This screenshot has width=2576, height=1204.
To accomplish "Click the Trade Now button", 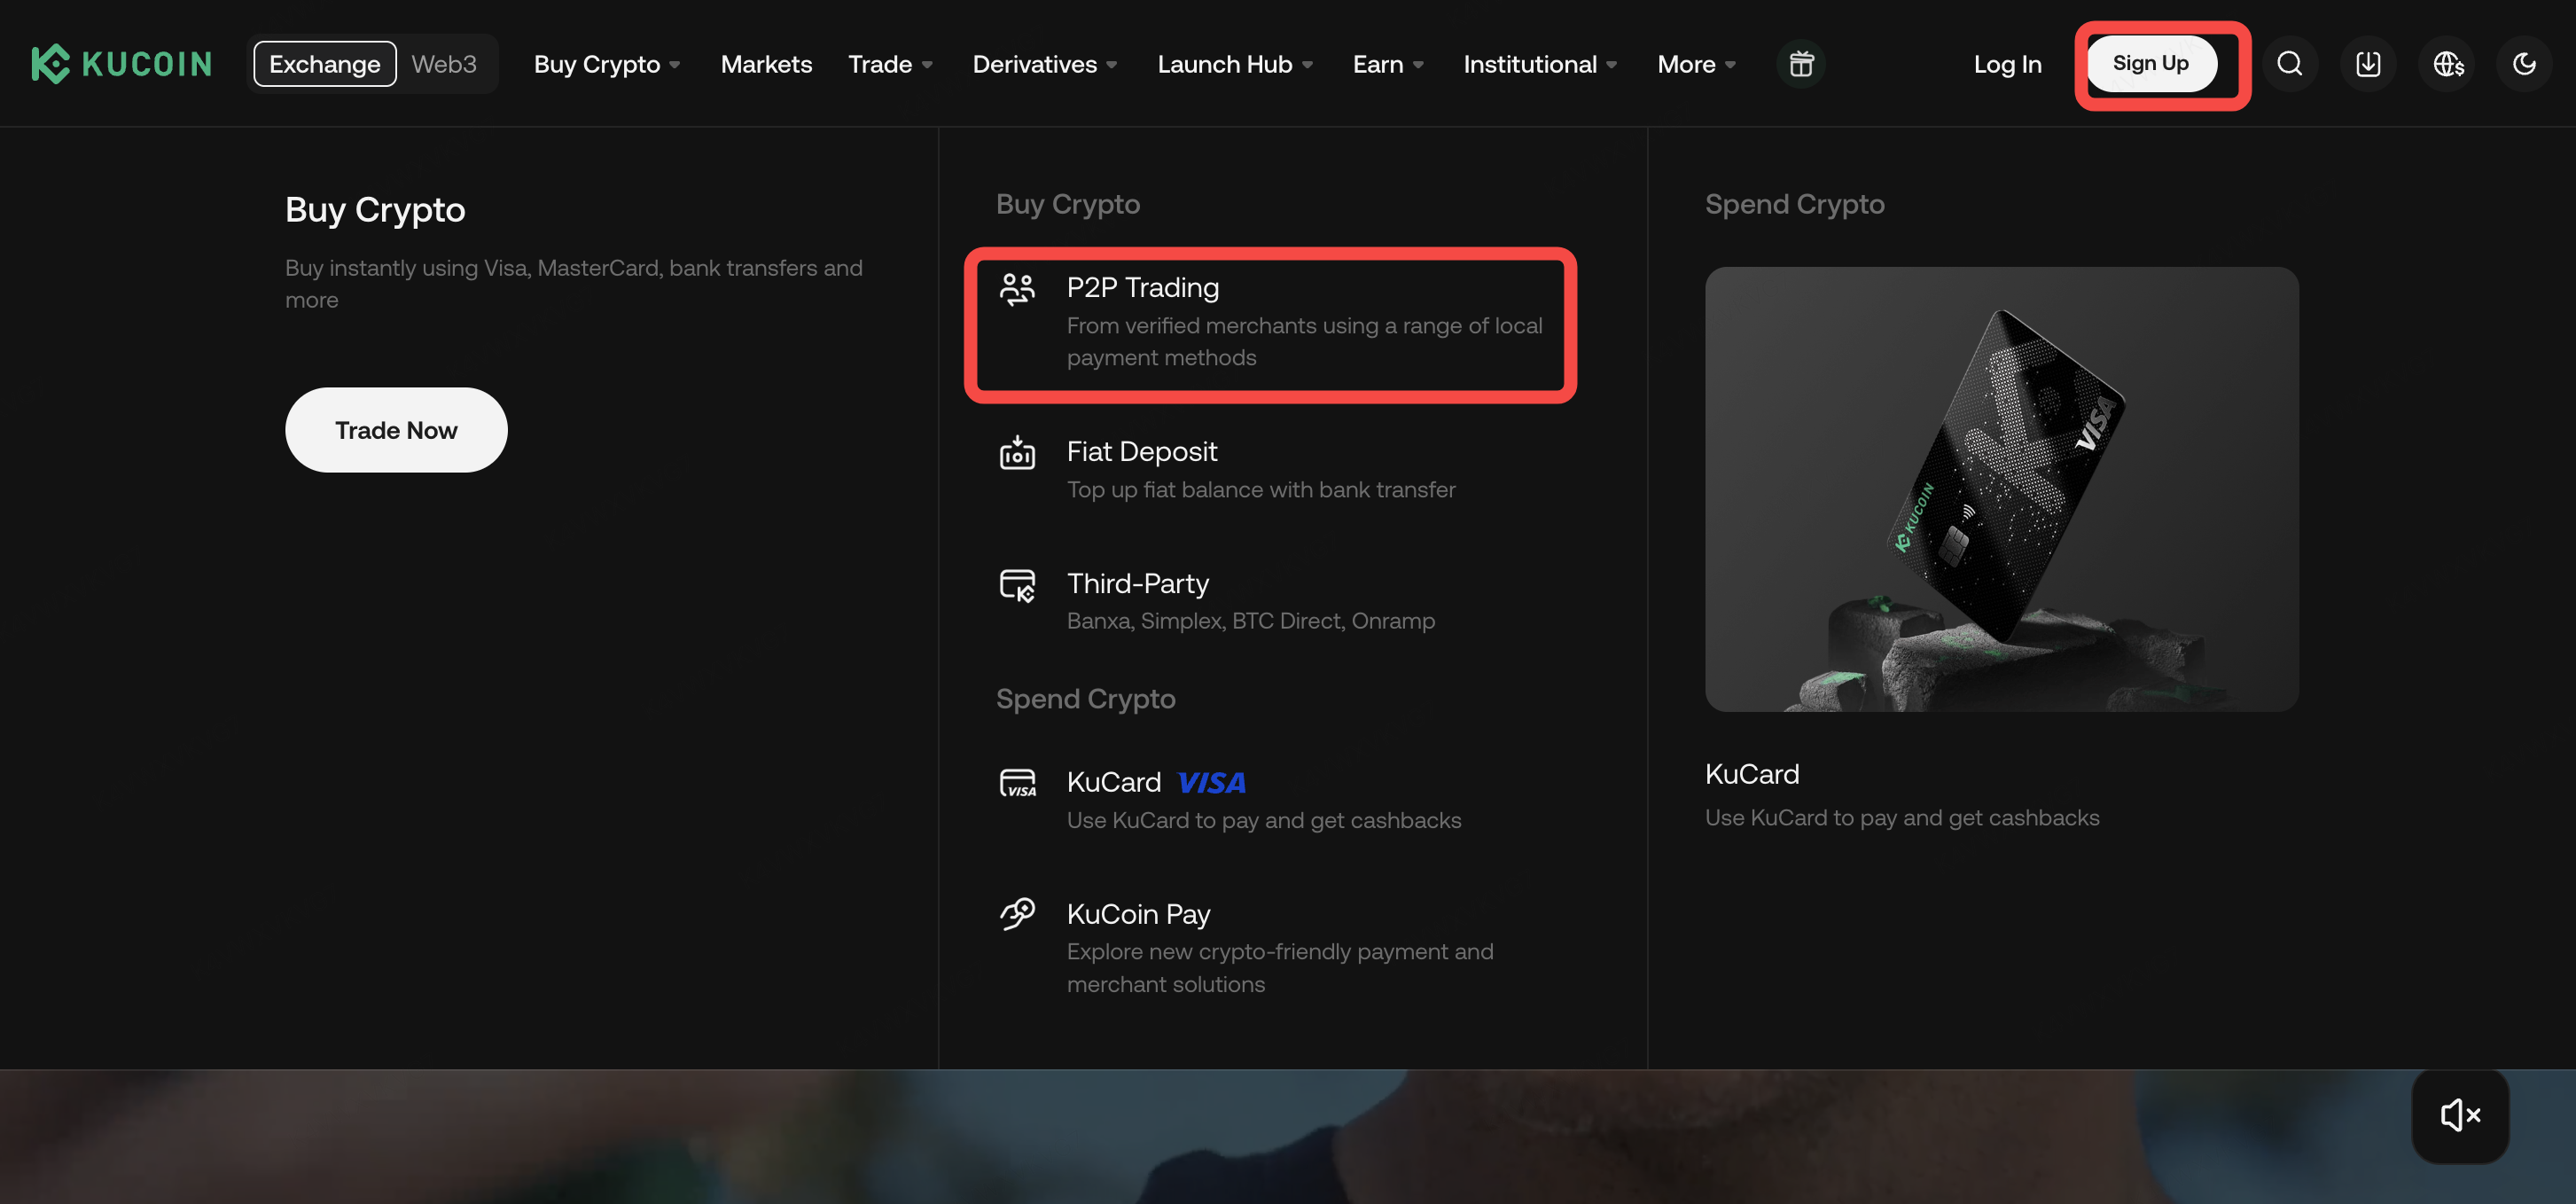I will point(395,430).
